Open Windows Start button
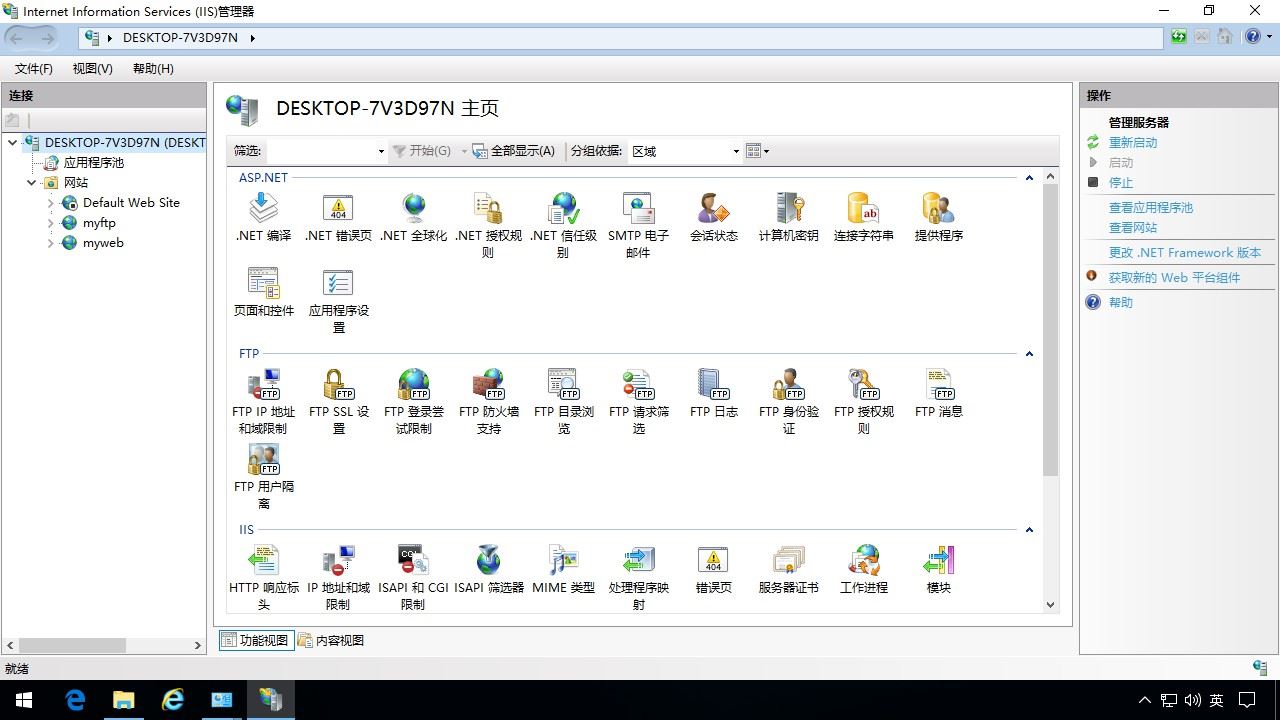The height and width of the screenshot is (720, 1280). (24, 700)
